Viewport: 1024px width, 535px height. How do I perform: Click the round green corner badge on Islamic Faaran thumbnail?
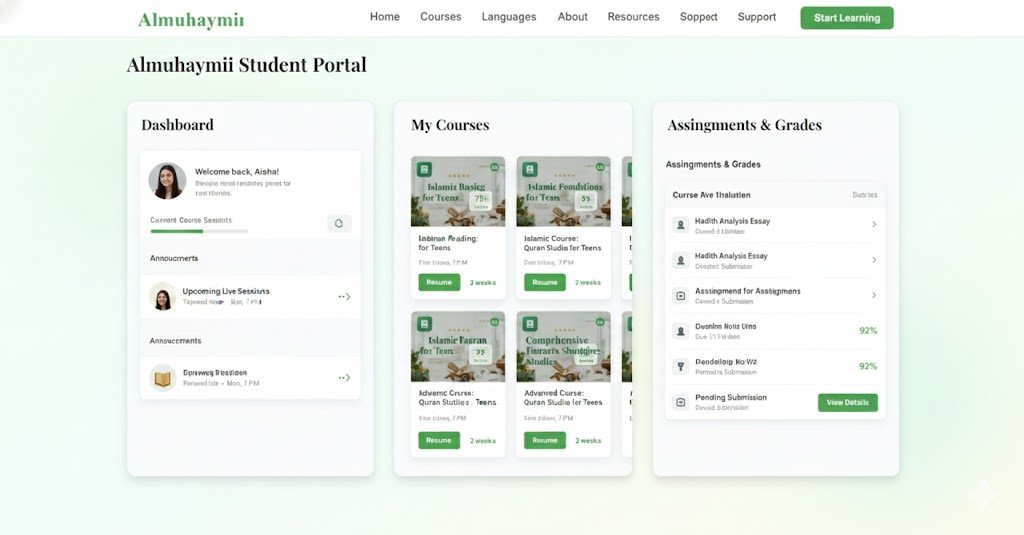[x=494, y=322]
